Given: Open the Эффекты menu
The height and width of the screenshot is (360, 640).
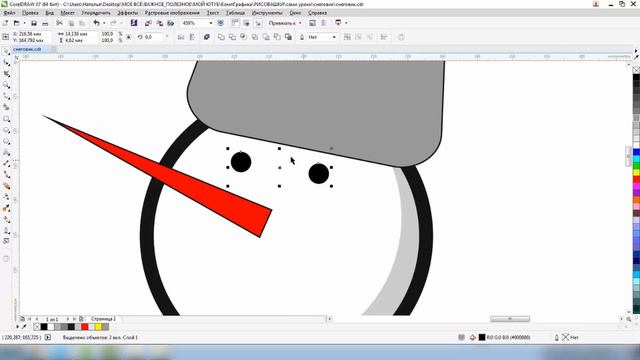Looking at the screenshot, I should [128, 13].
